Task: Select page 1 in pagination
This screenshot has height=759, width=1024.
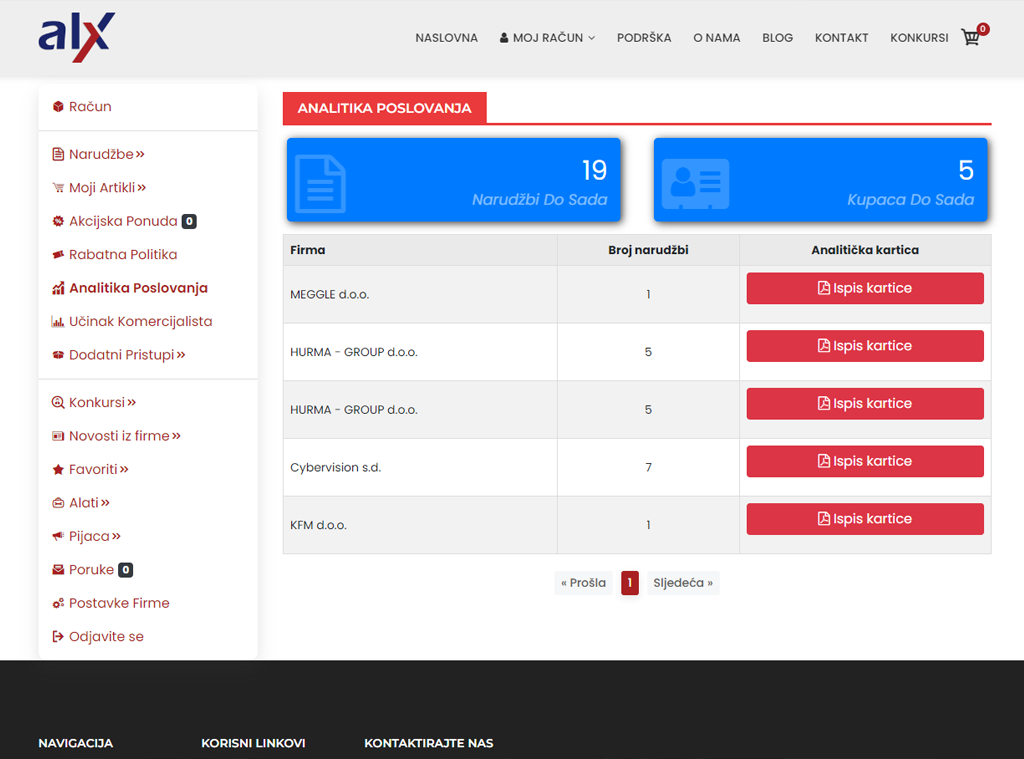Action: (630, 583)
